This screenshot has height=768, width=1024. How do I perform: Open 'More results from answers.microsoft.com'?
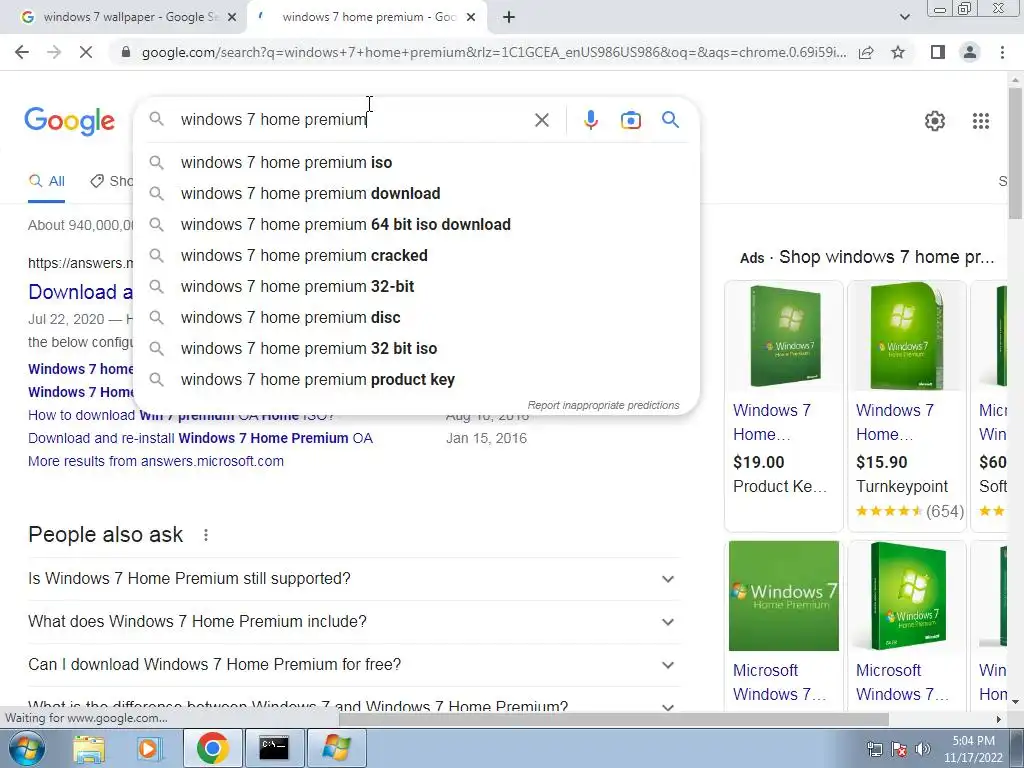tap(156, 461)
